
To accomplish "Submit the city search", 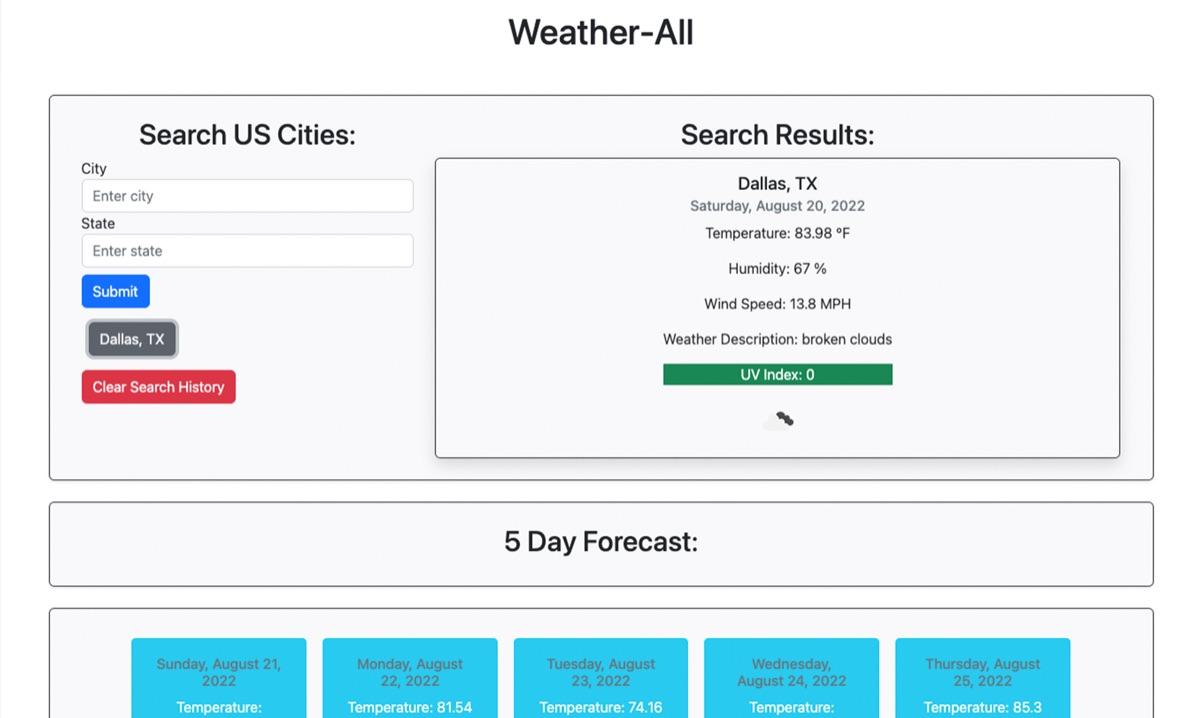I will [116, 292].
